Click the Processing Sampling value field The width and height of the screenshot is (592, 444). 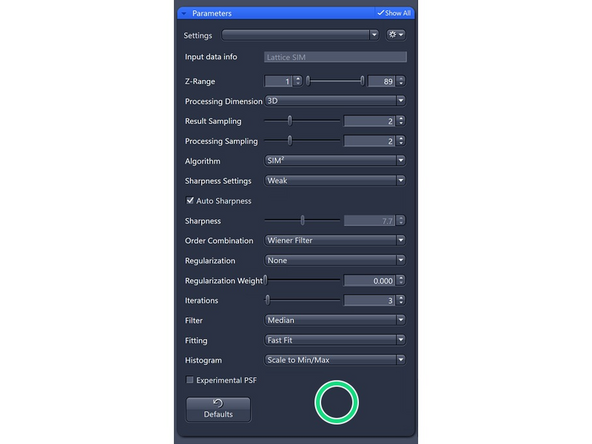tap(370, 141)
